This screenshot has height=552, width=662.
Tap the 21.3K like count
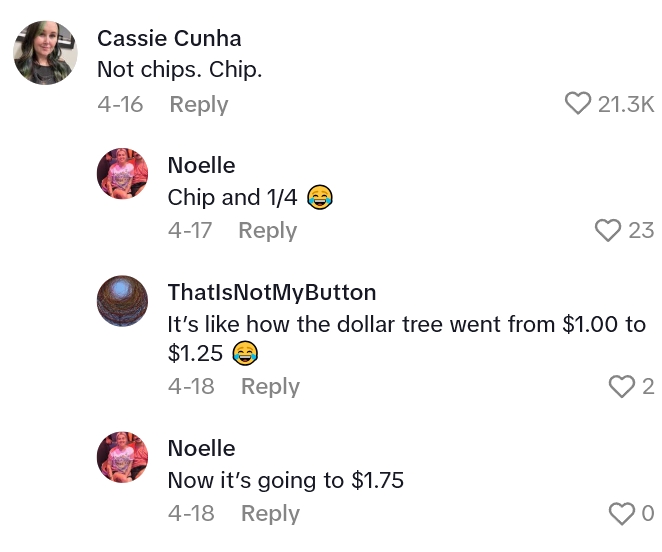[x=625, y=104]
